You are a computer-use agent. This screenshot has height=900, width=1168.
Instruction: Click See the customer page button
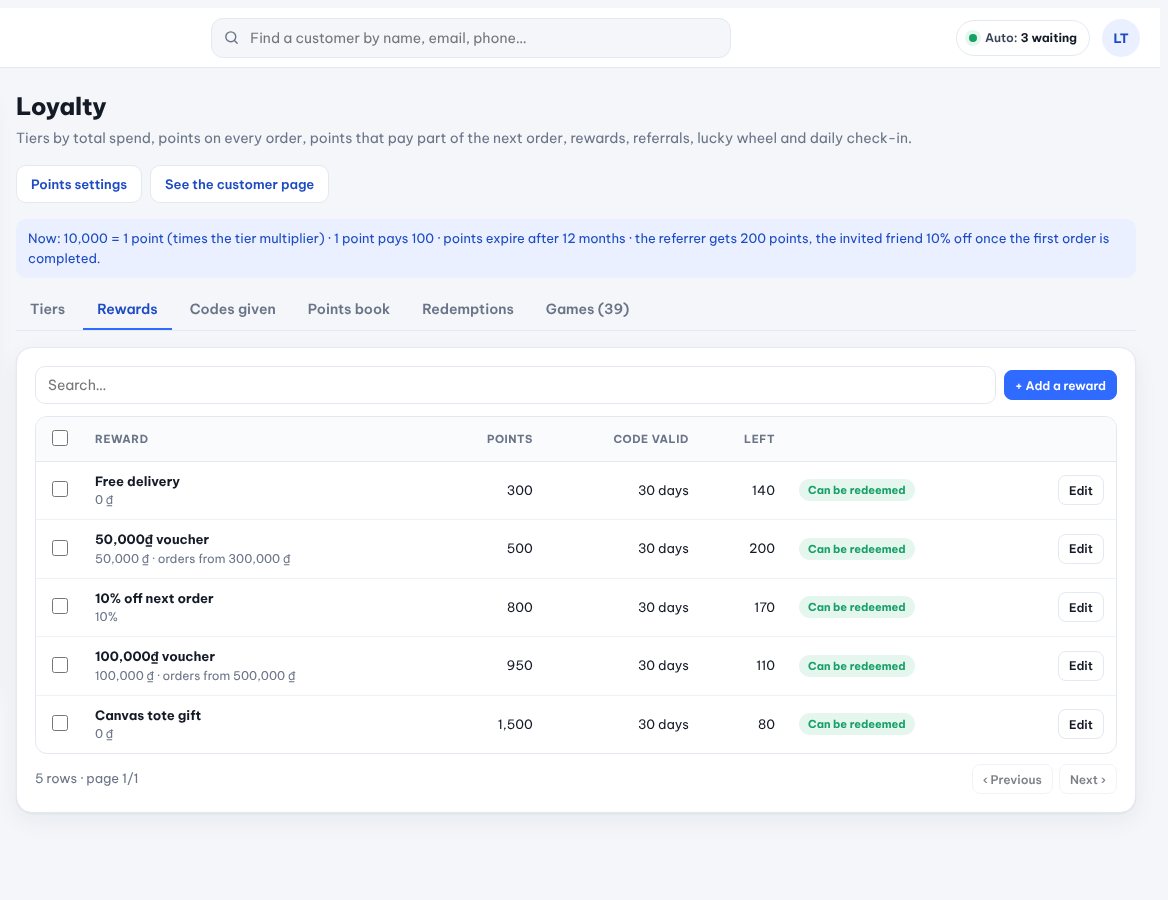[x=239, y=184]
